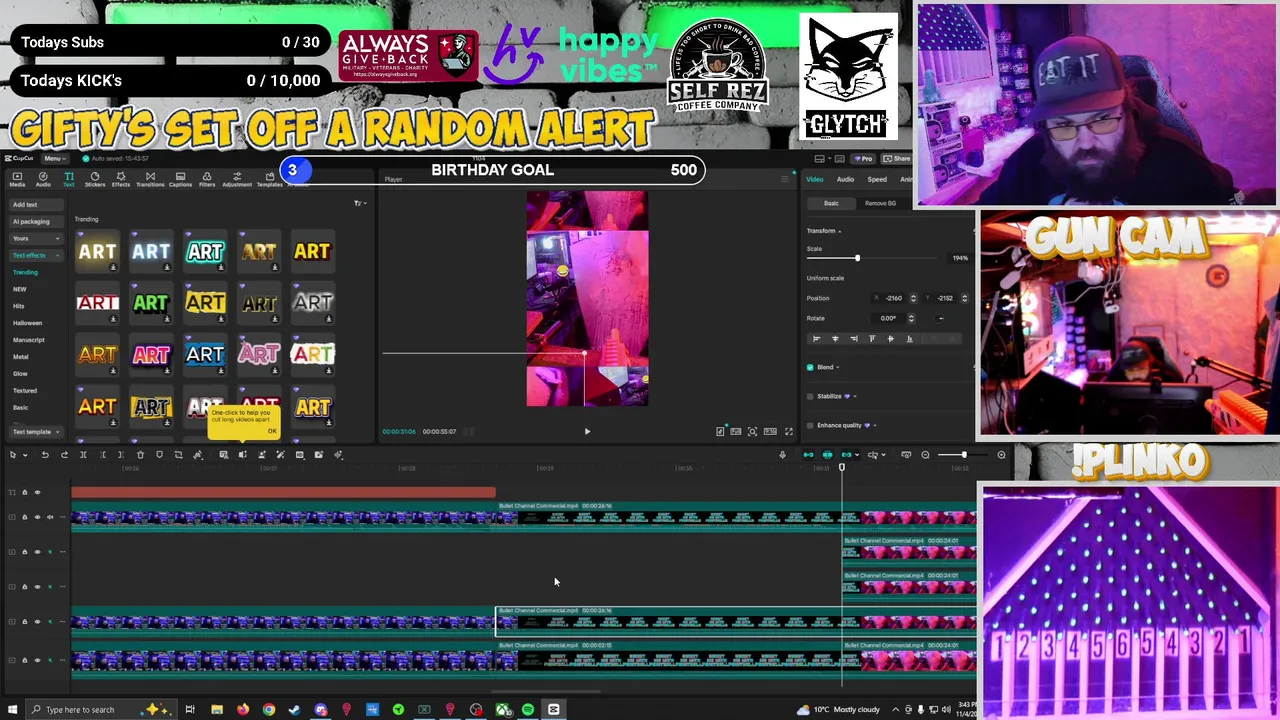Click the split clip icon

point(83,455)
